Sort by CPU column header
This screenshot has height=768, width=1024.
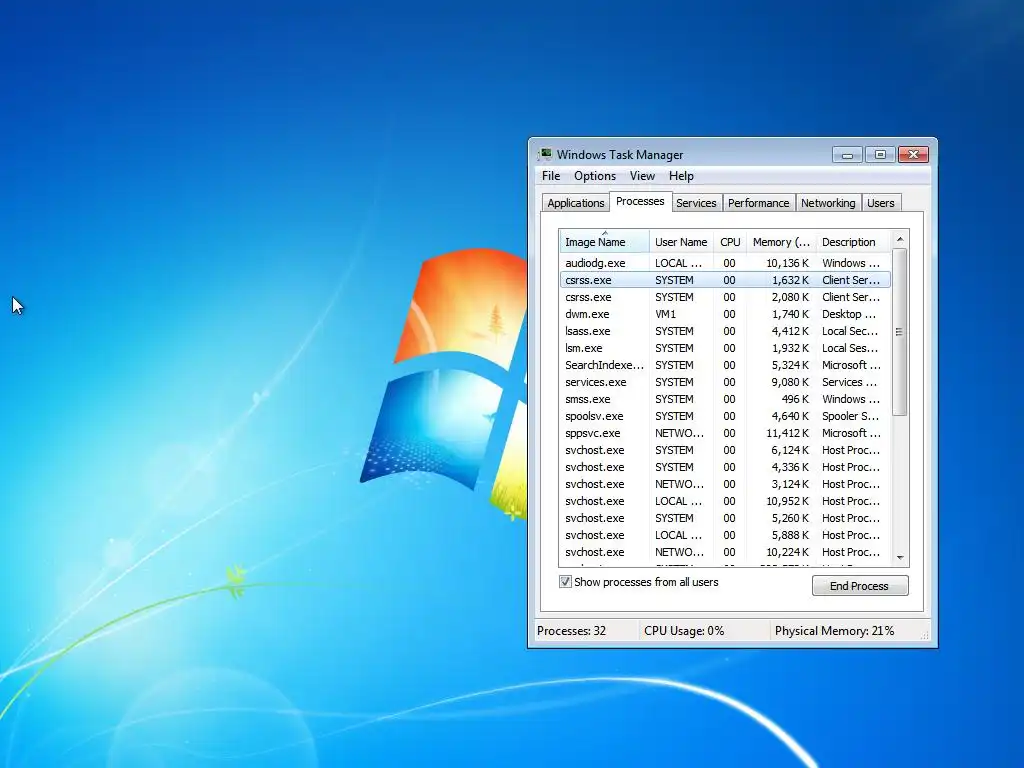tap(730, 242)
